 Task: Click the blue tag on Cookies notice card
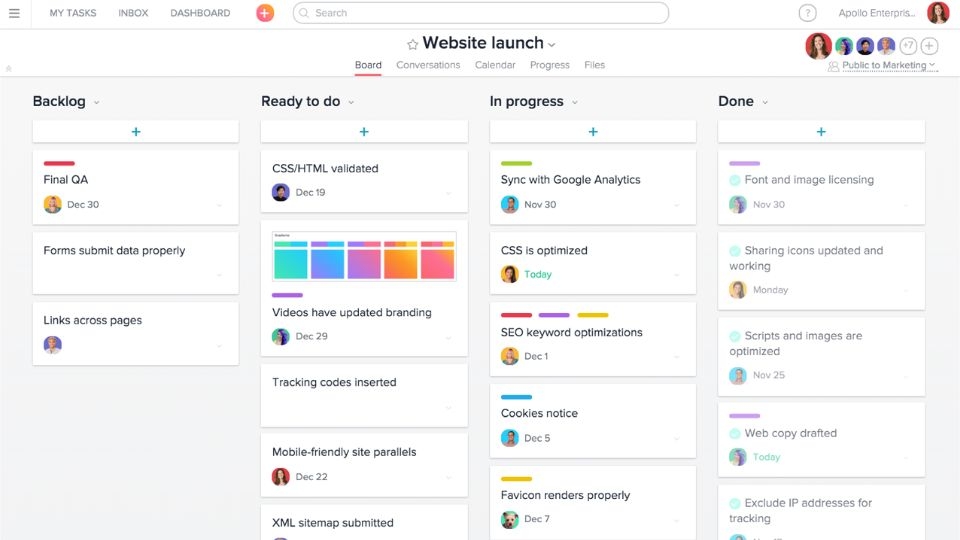516,397
